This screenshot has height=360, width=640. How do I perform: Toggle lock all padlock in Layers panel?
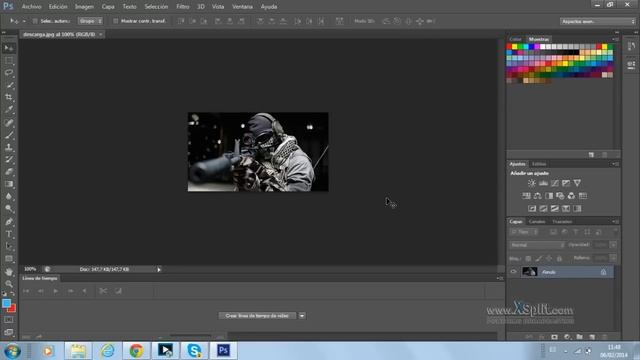[x=559, y=258]
